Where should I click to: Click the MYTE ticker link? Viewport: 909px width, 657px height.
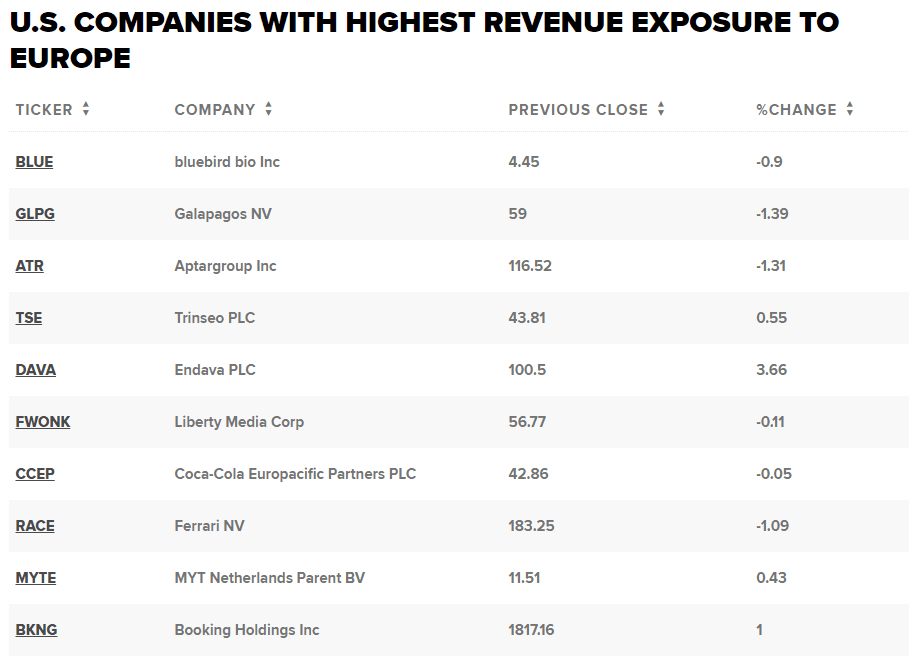36,578
